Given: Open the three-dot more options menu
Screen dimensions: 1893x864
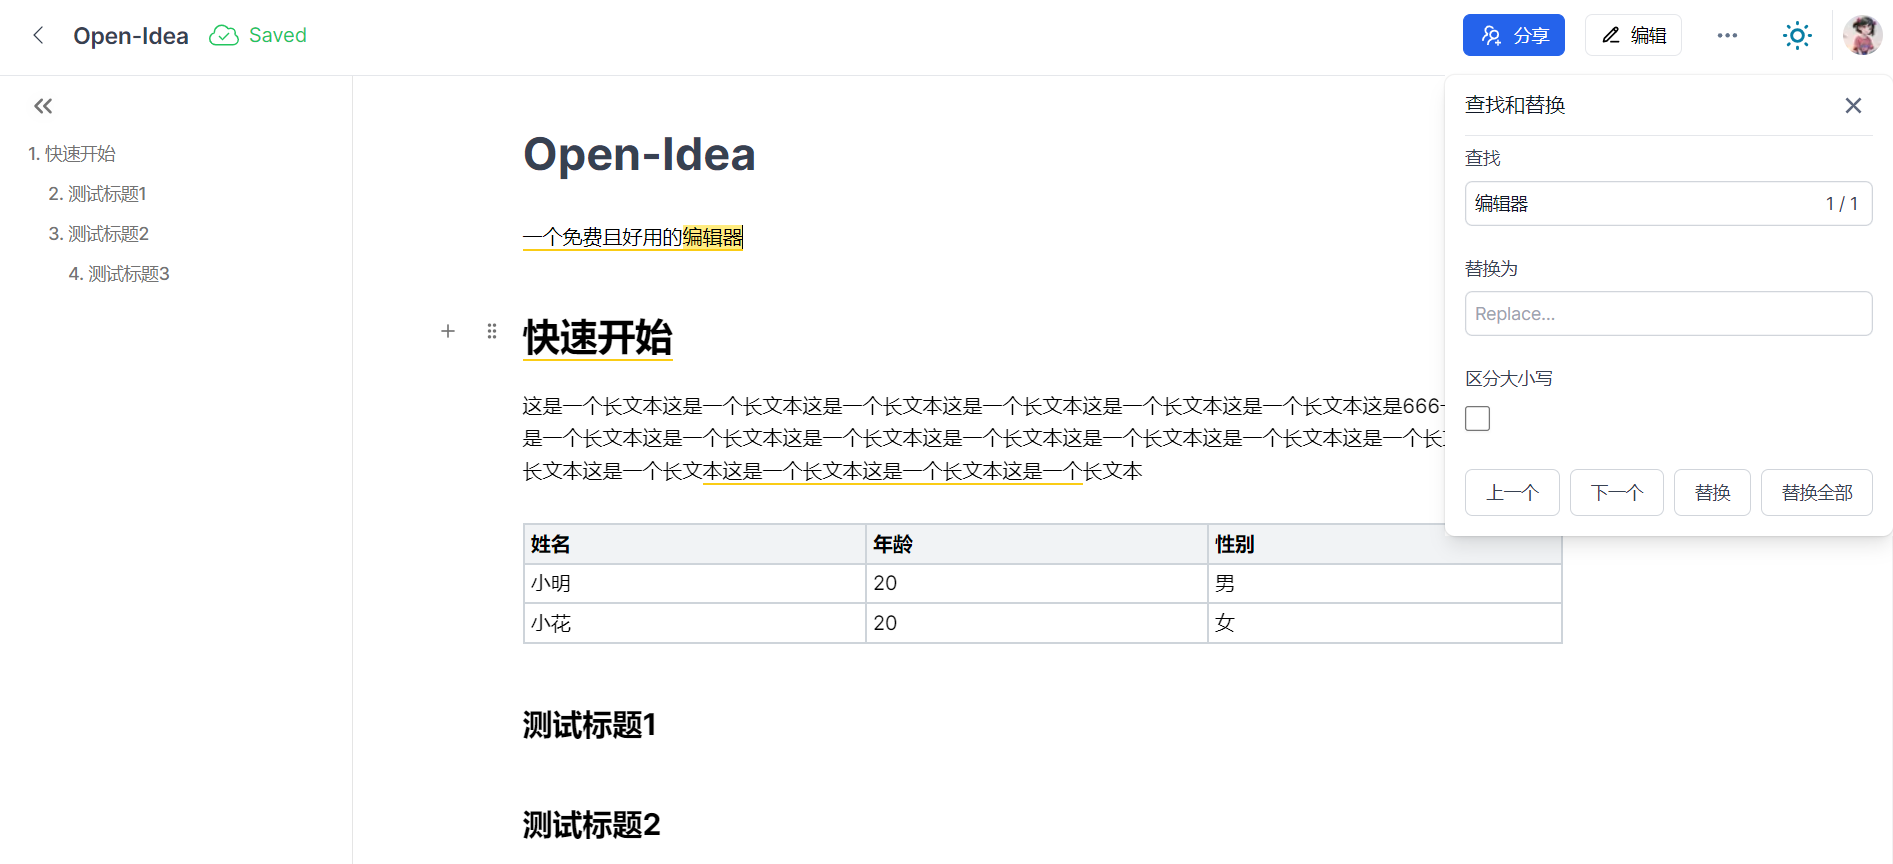Looking at the screenshot, I should click(x=1727, y=36).
